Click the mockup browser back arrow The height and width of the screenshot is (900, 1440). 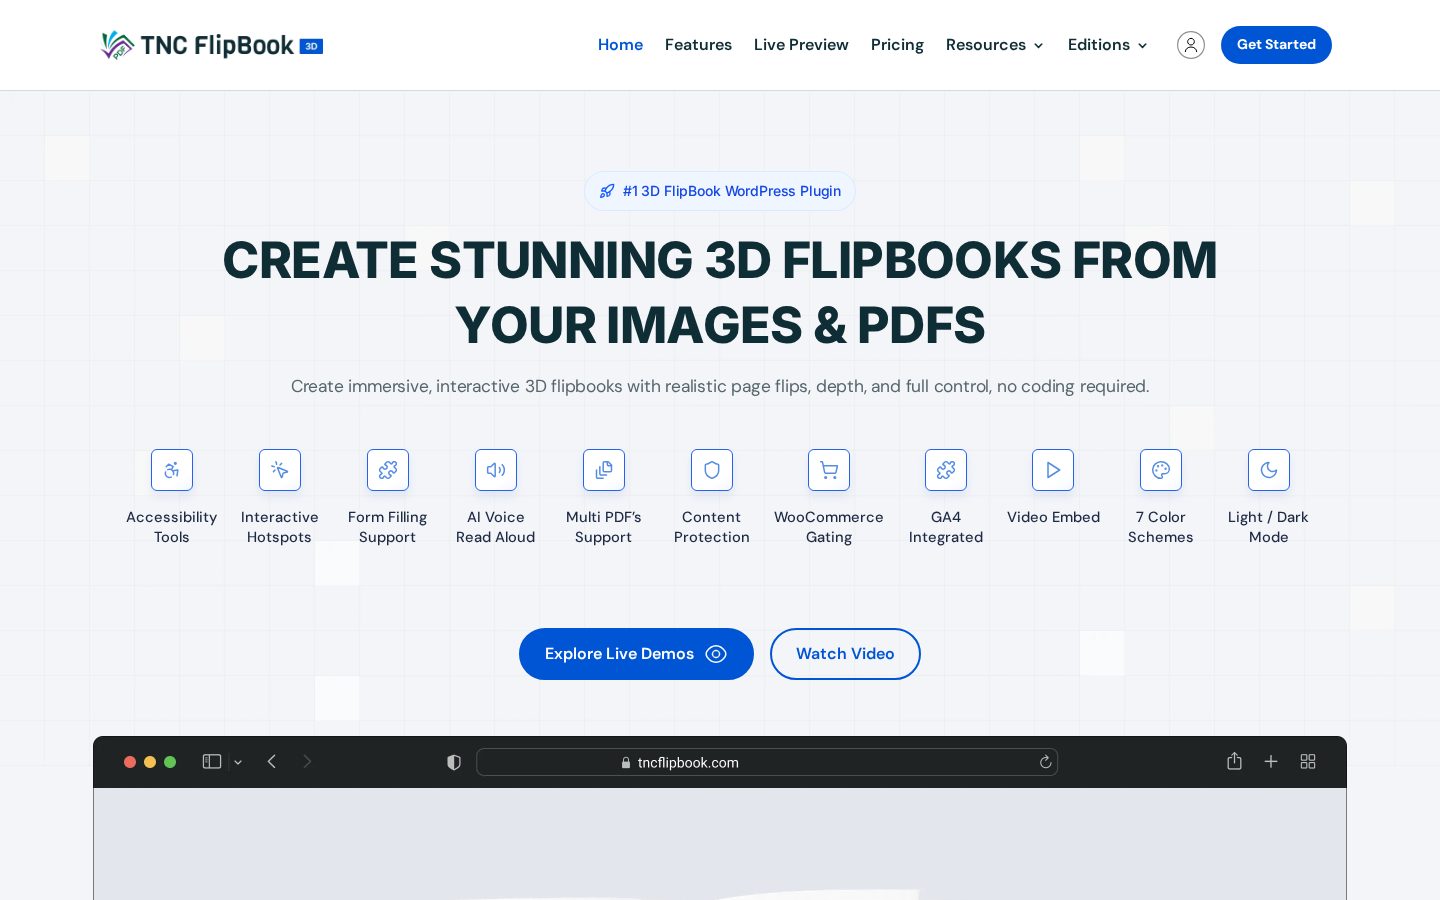[x=271, y=762]
